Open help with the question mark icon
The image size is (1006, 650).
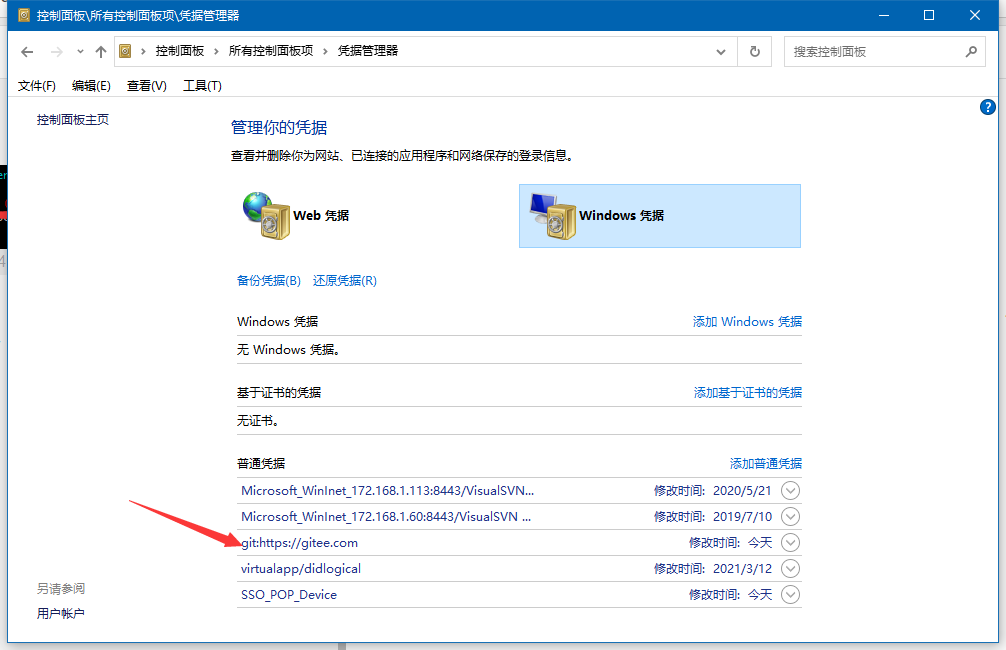pos(987,107)
